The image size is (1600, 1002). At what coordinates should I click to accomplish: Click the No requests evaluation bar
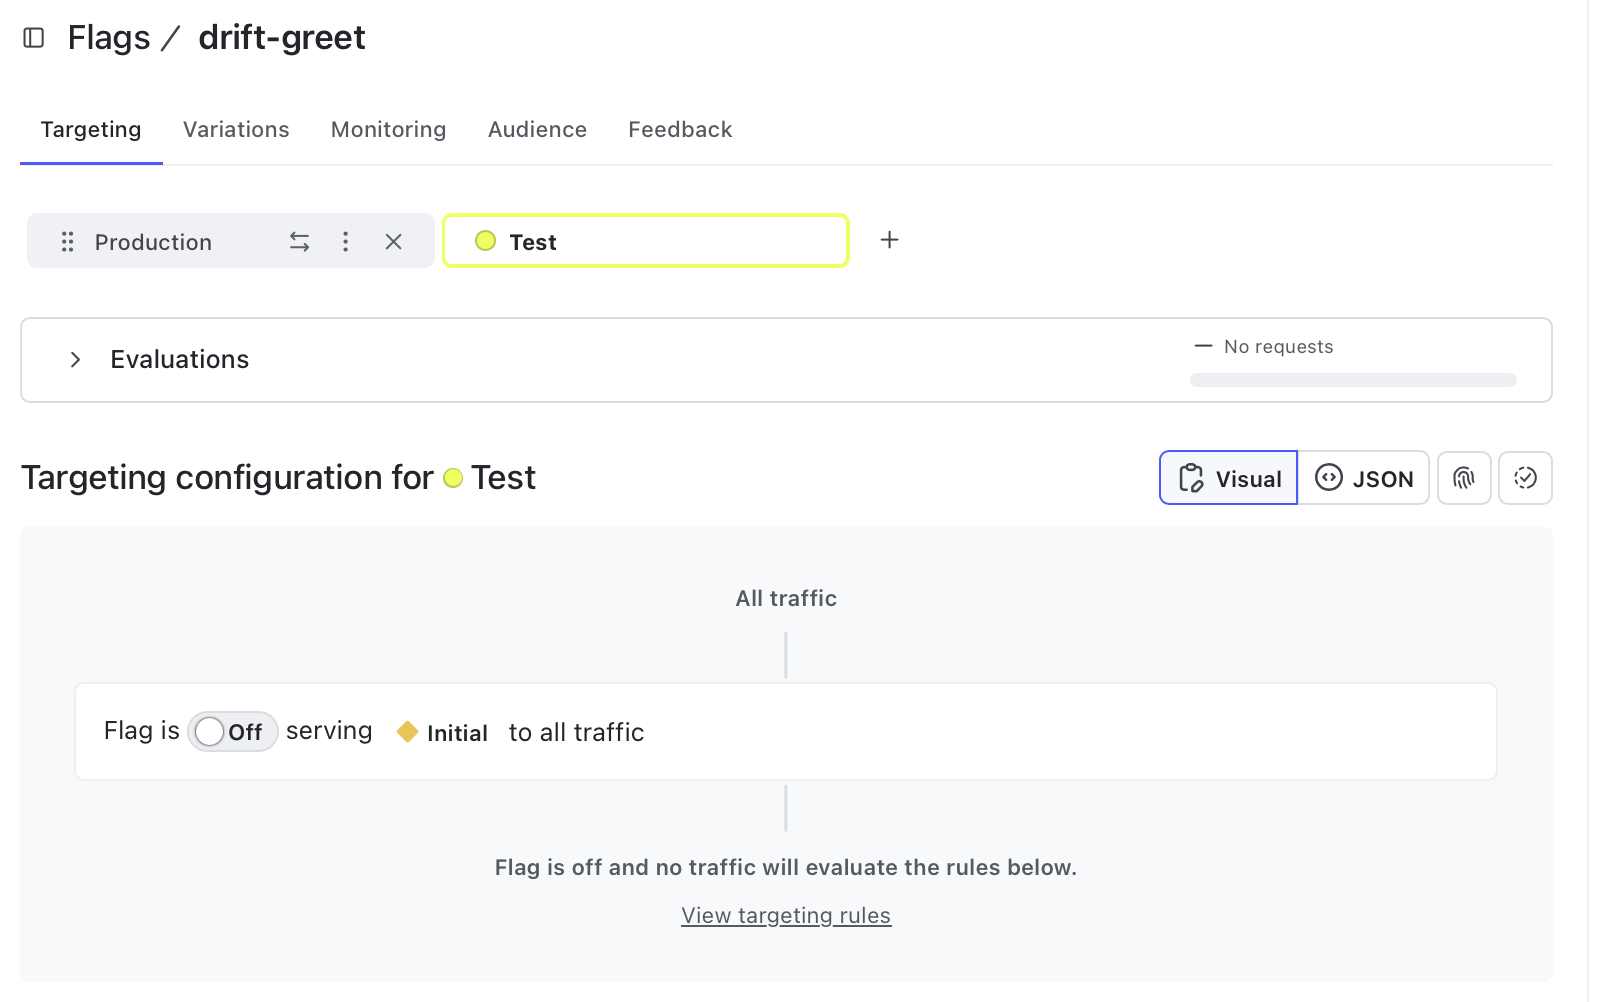pyautogui.click(x=1352, y=380)
